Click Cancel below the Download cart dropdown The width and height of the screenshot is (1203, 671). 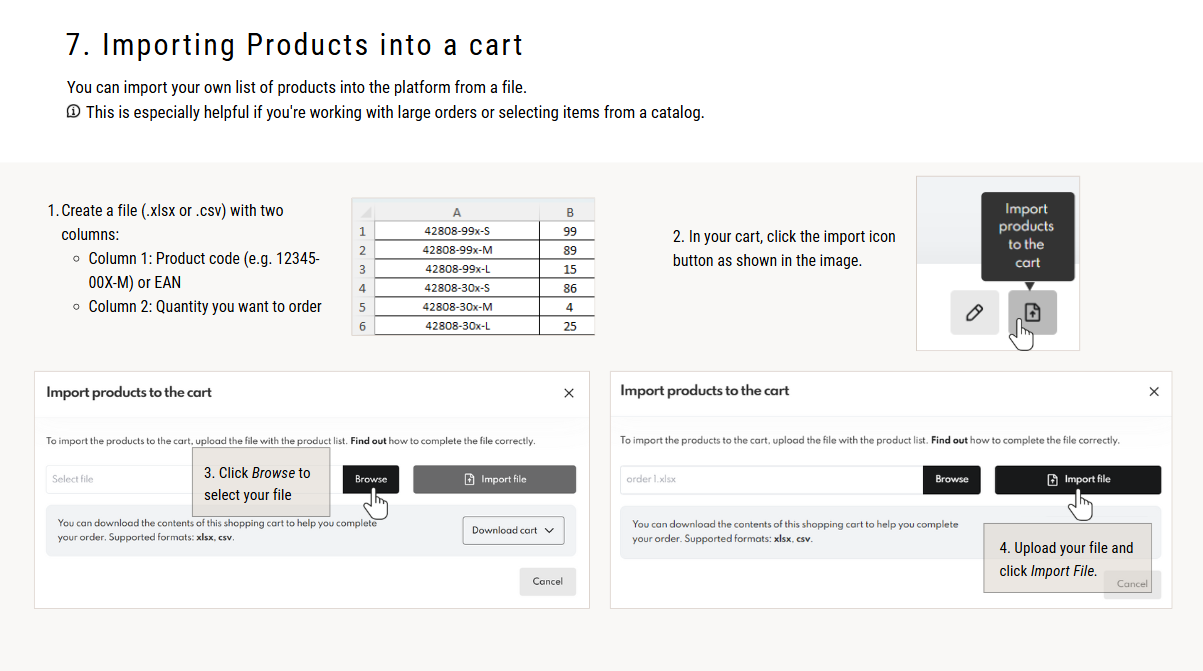[x=547, y=581]
